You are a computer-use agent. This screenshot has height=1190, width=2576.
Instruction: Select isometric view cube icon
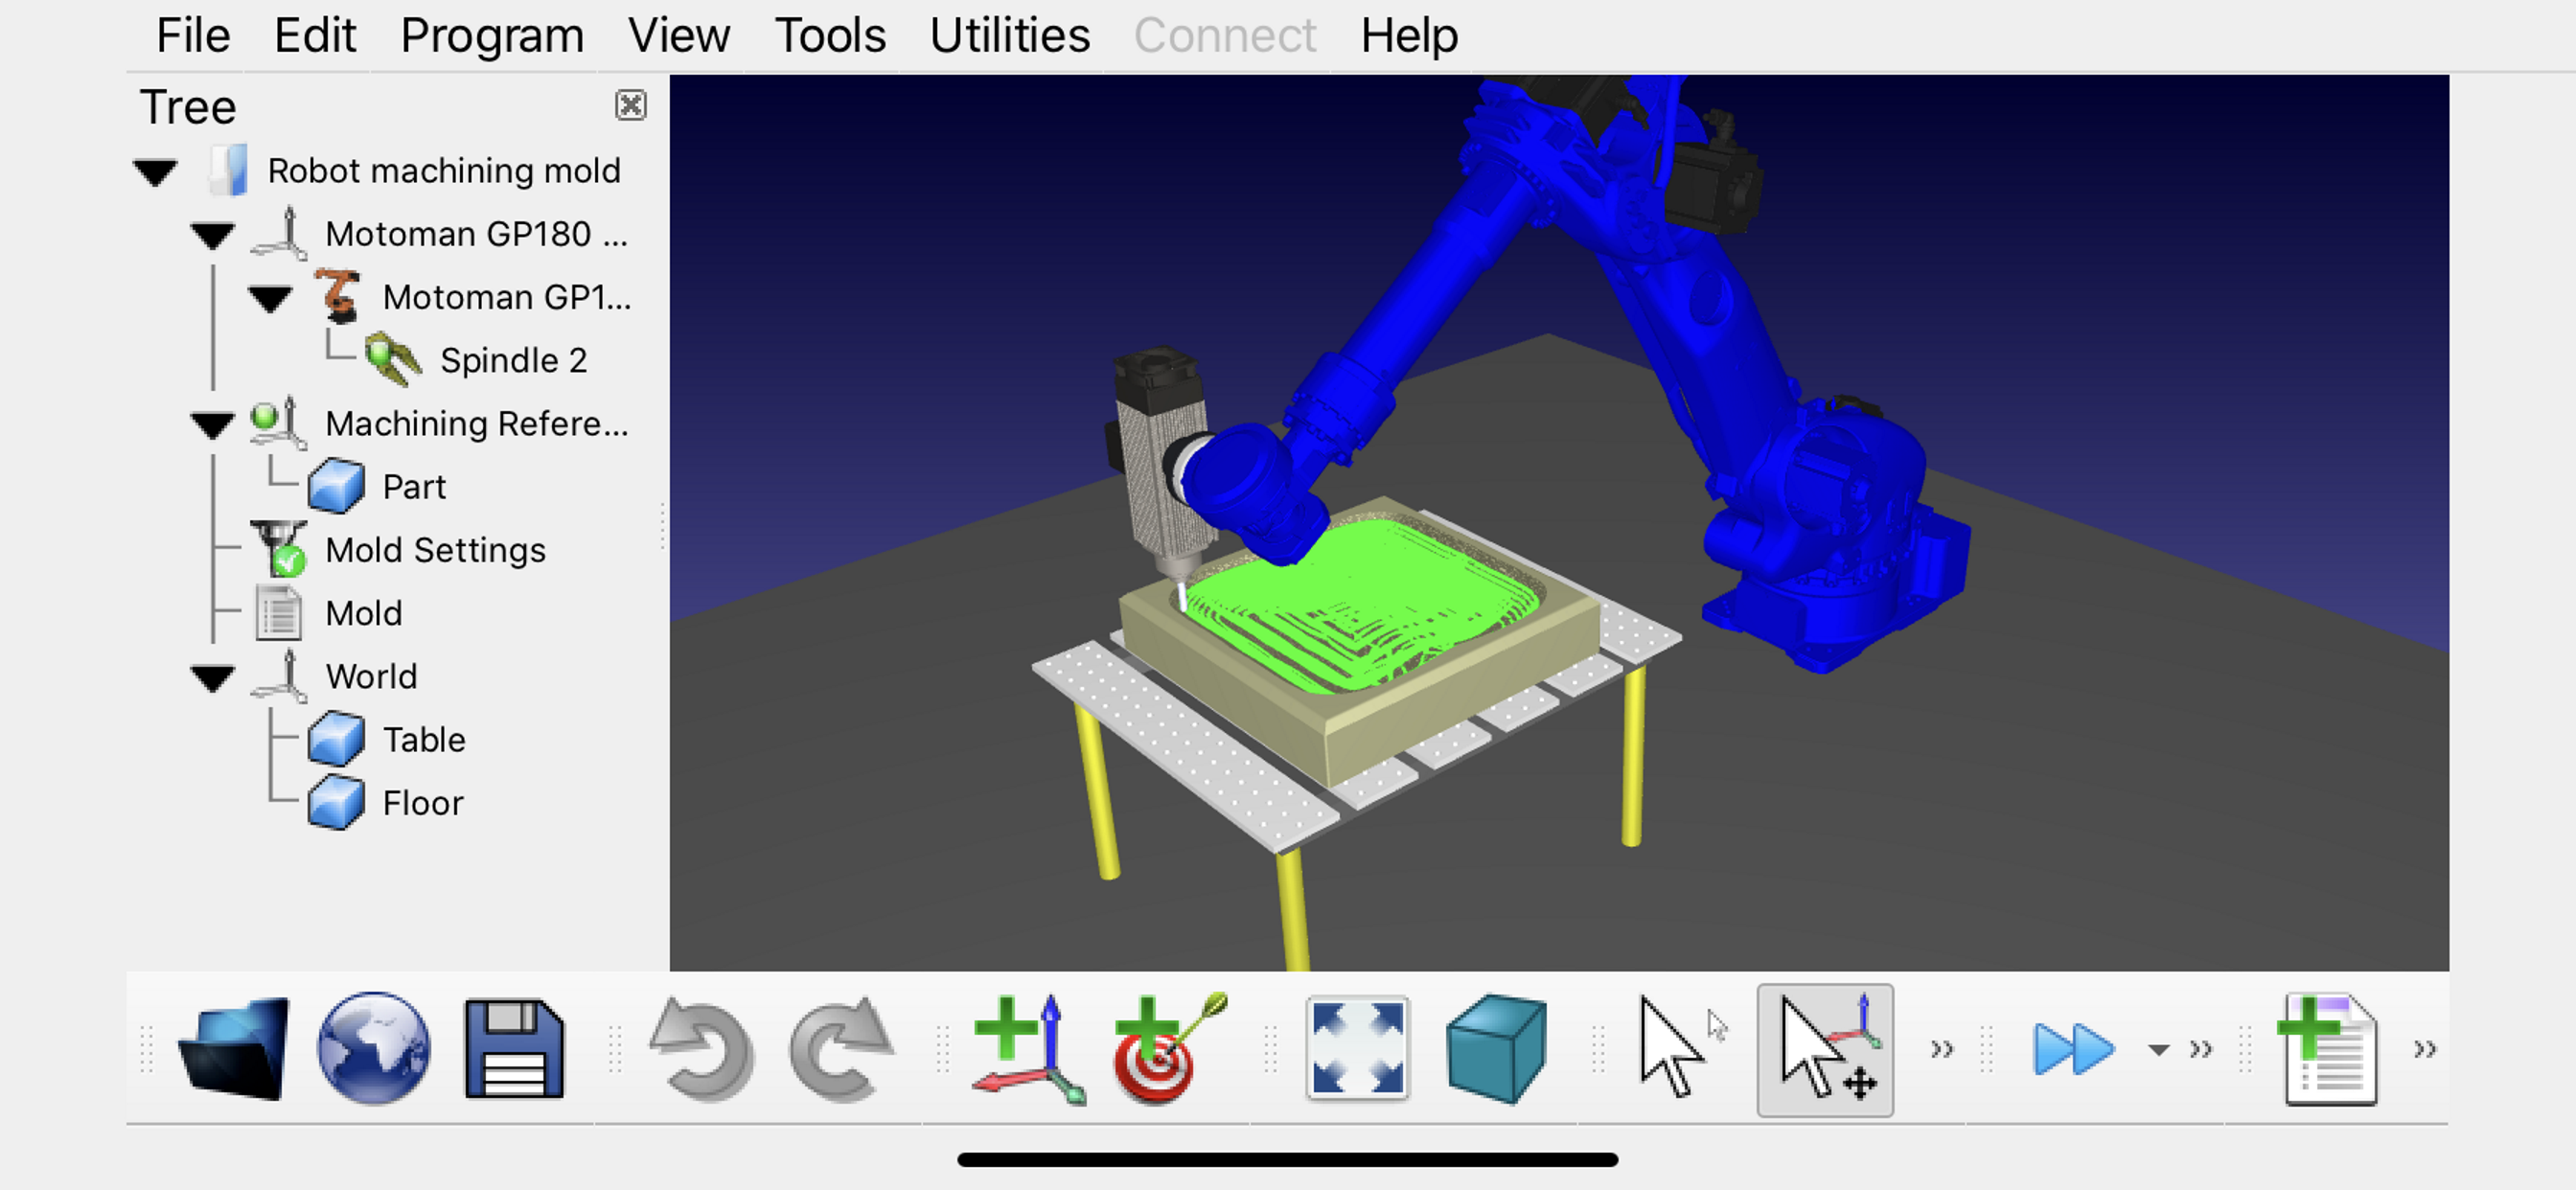tap(1496, 1048)
